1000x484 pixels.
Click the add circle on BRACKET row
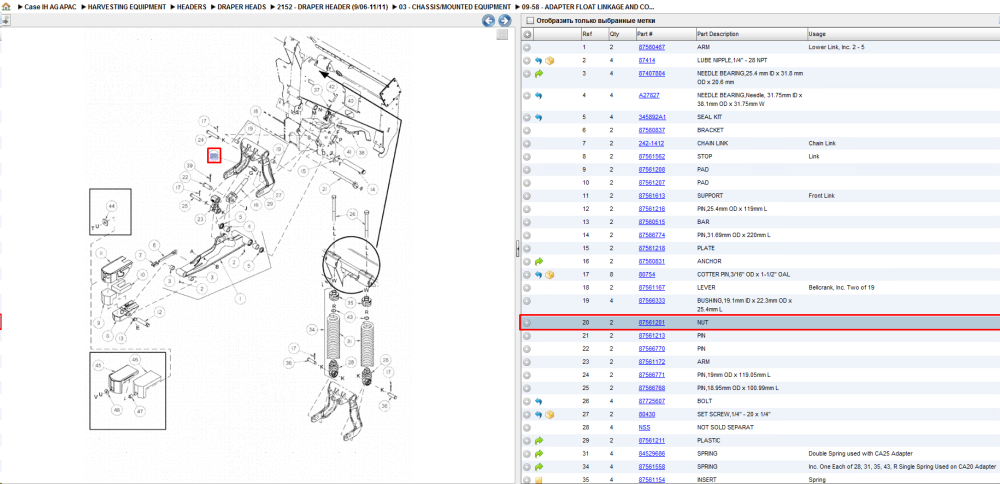coord(527,130)
